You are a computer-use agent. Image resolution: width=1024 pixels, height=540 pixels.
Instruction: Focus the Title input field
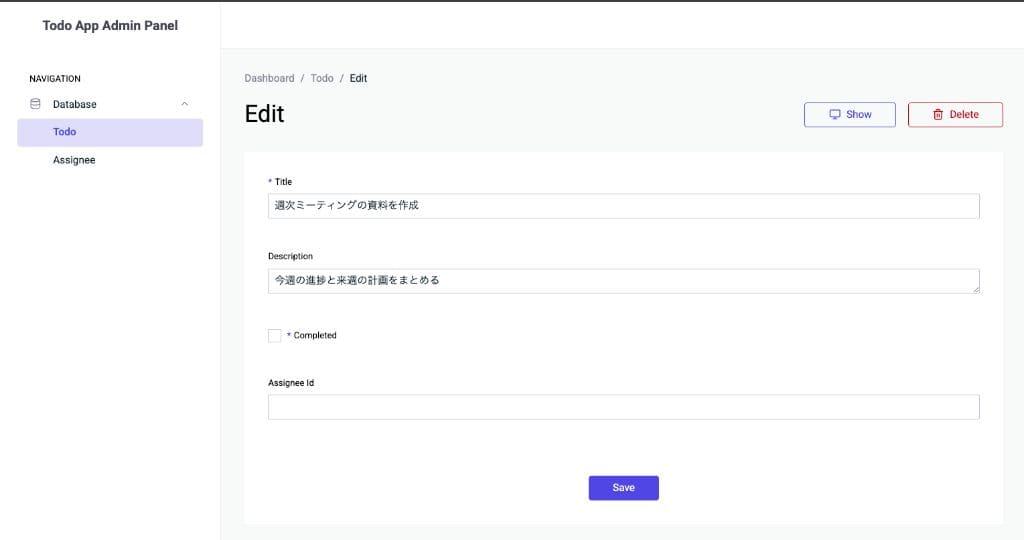624,206
